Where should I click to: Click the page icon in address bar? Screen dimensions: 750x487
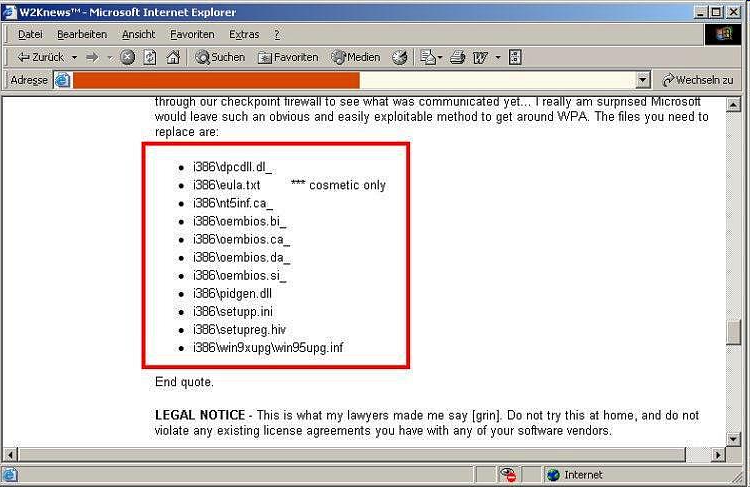pyautogui.click(x=63, y=80)
